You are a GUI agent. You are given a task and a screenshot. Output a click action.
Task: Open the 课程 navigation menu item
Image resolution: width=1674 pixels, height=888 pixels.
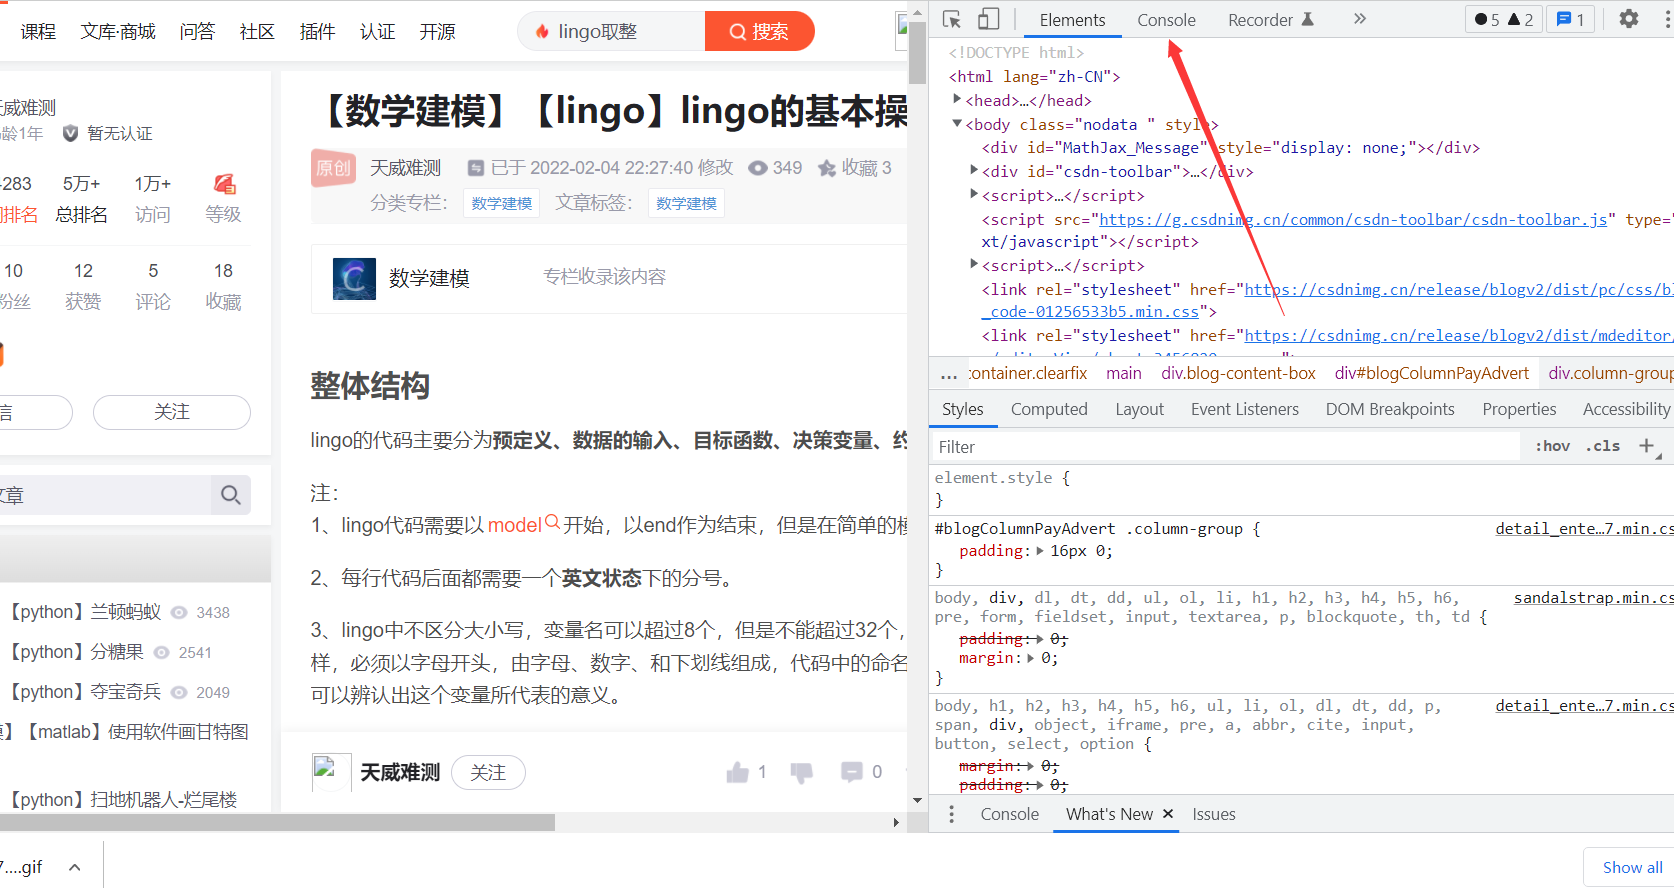(38, 31)
